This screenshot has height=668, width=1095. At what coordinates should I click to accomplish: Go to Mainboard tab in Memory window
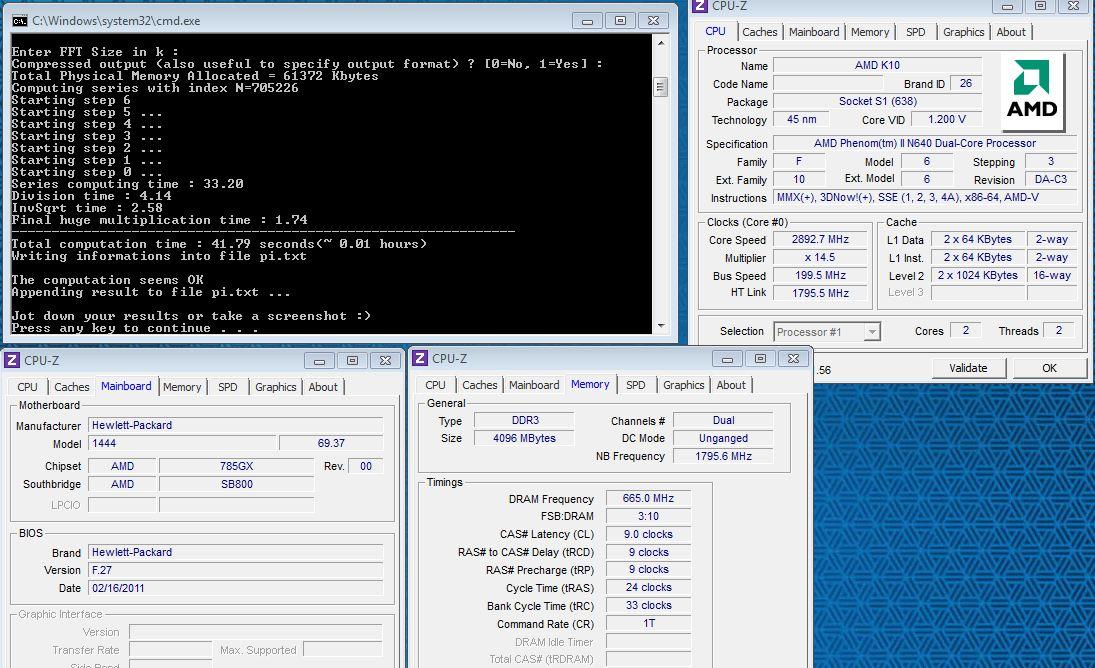(x=534, y=385)
